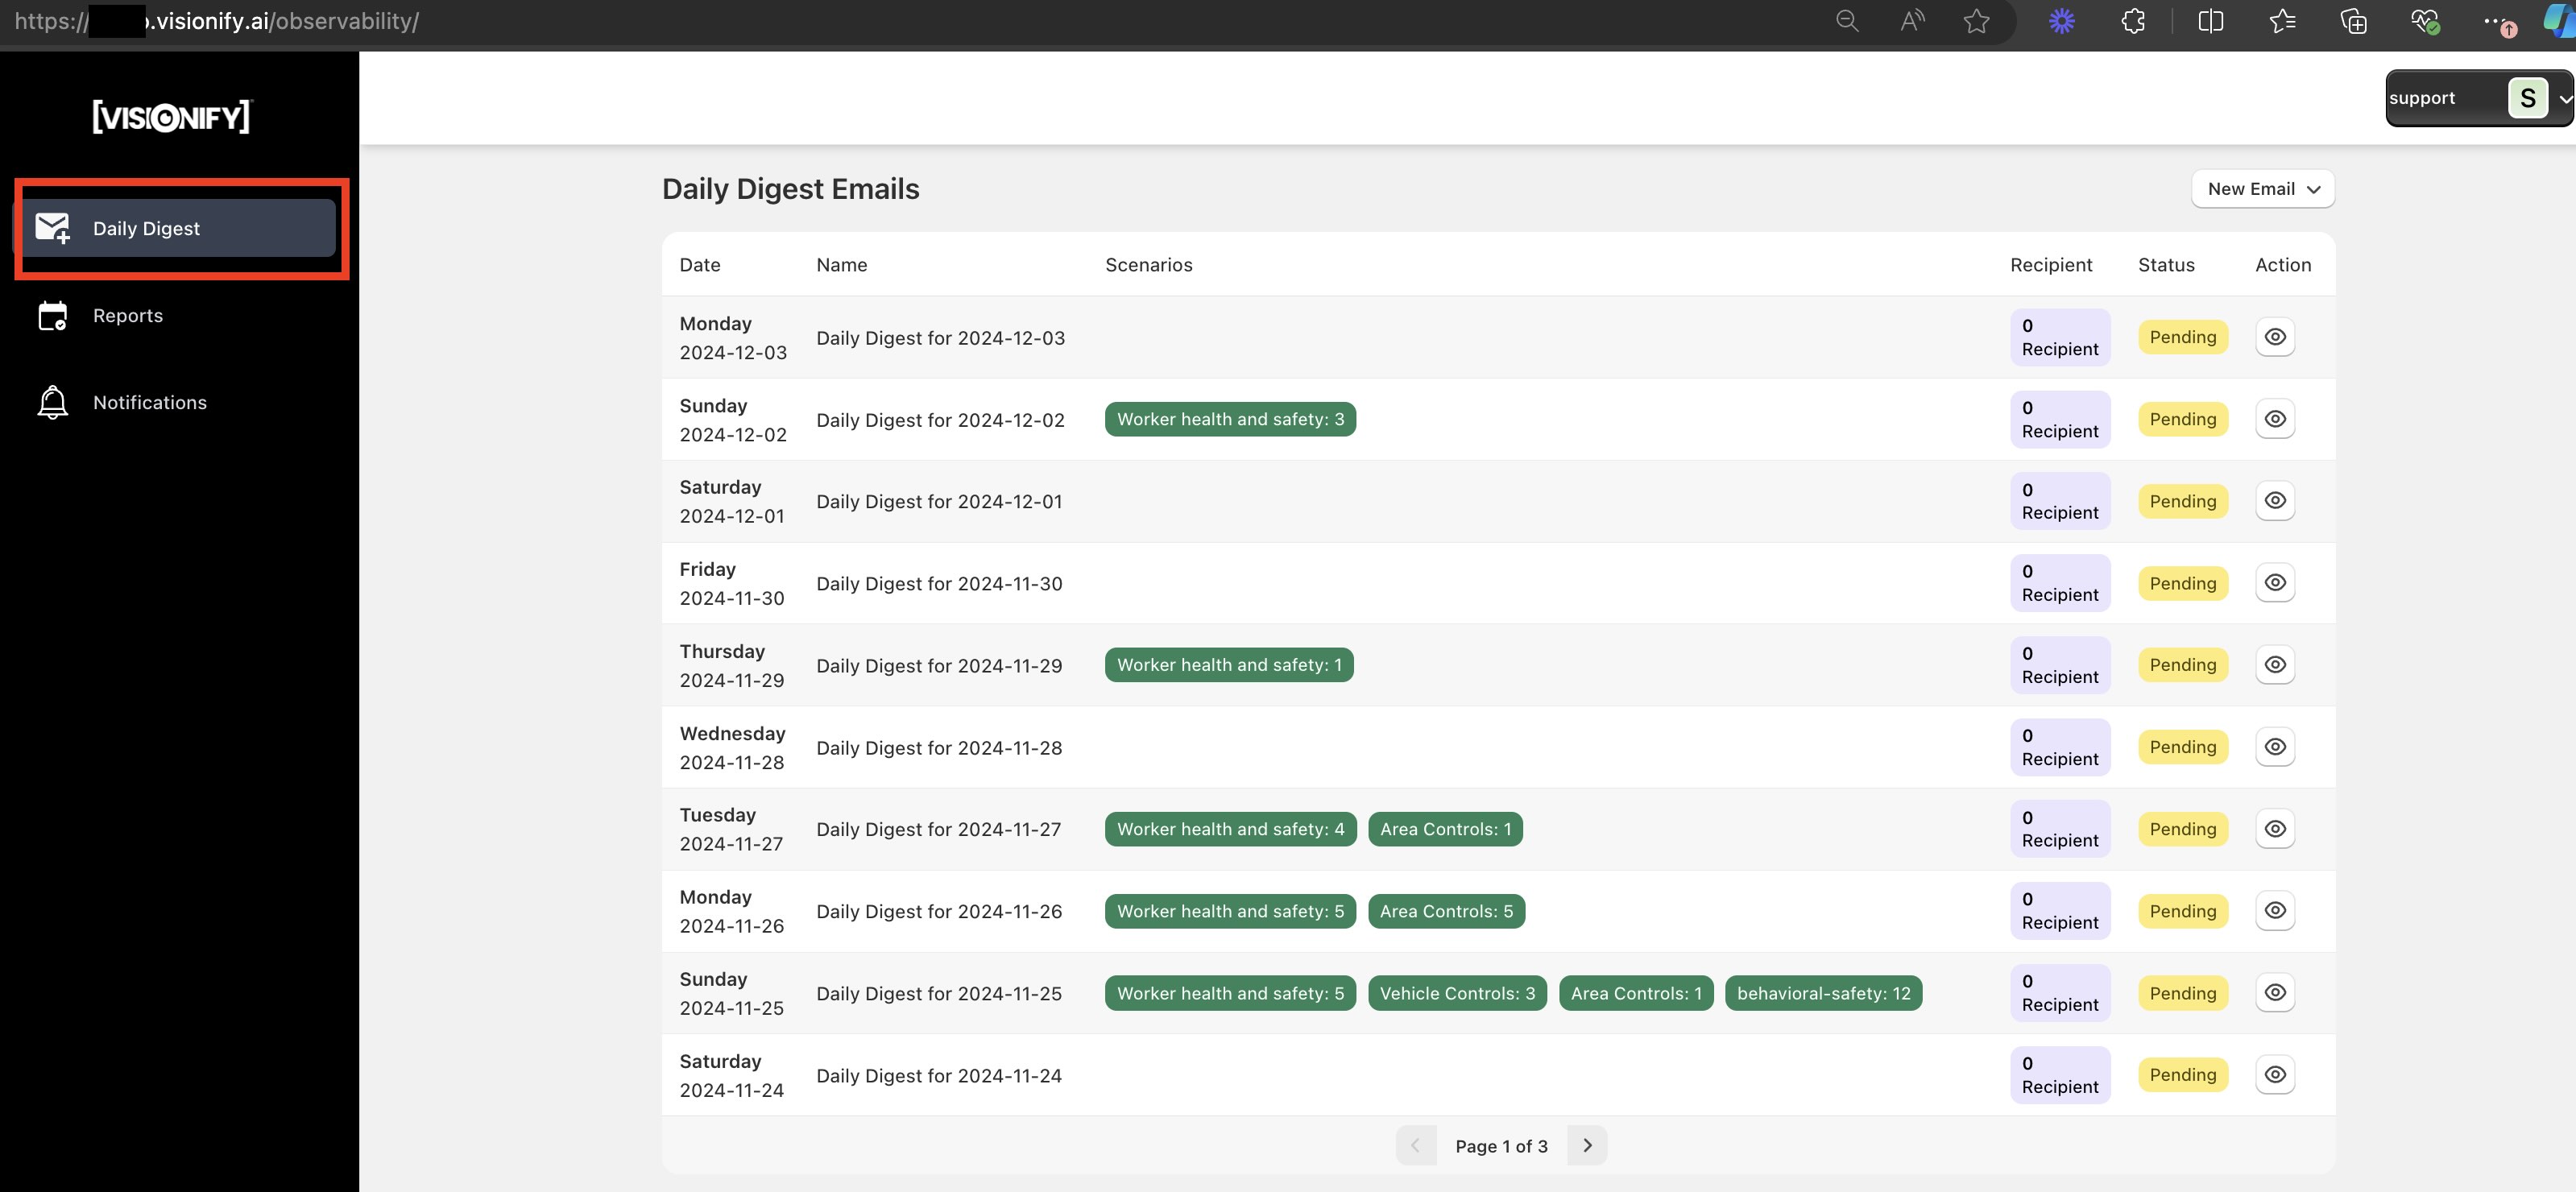
Task: View the 2024-11-26 digest via eye icon
Action: point(2275,911)
